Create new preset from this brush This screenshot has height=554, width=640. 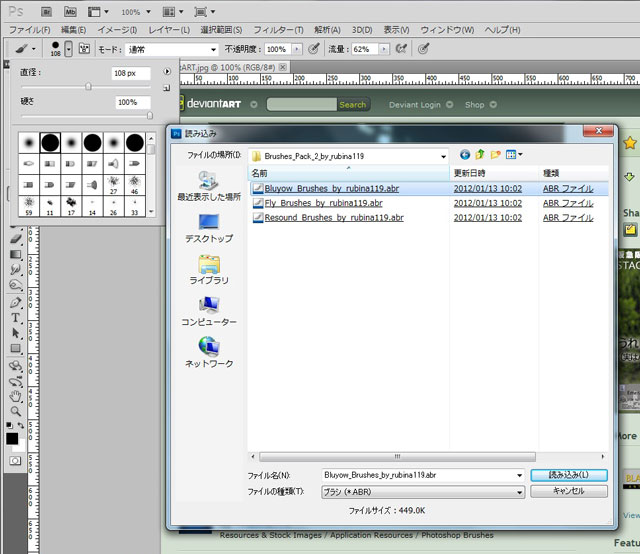[167, 88]
